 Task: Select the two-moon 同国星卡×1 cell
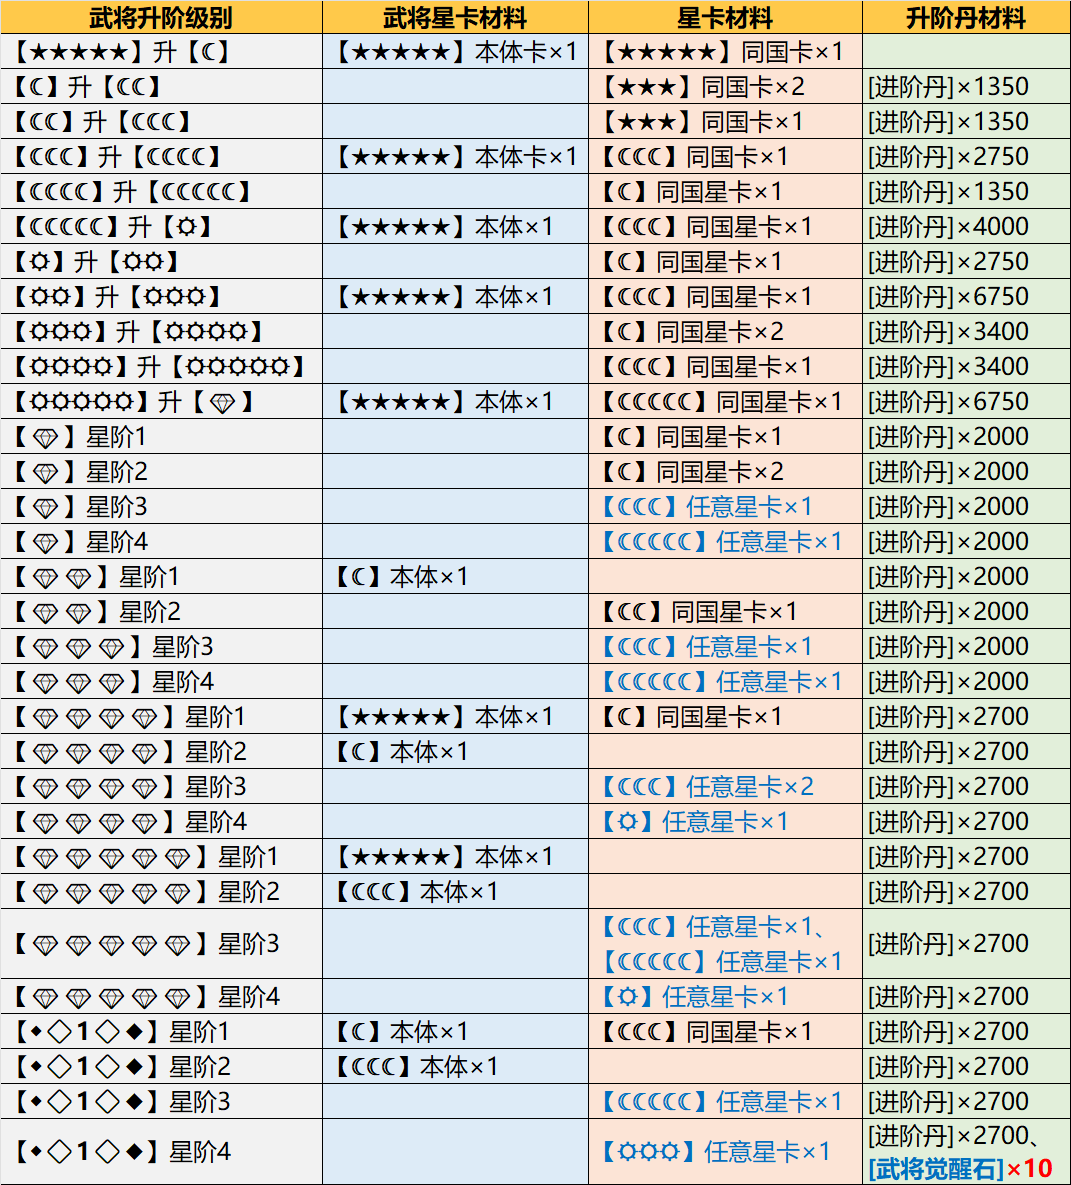(x=725, y=611)
